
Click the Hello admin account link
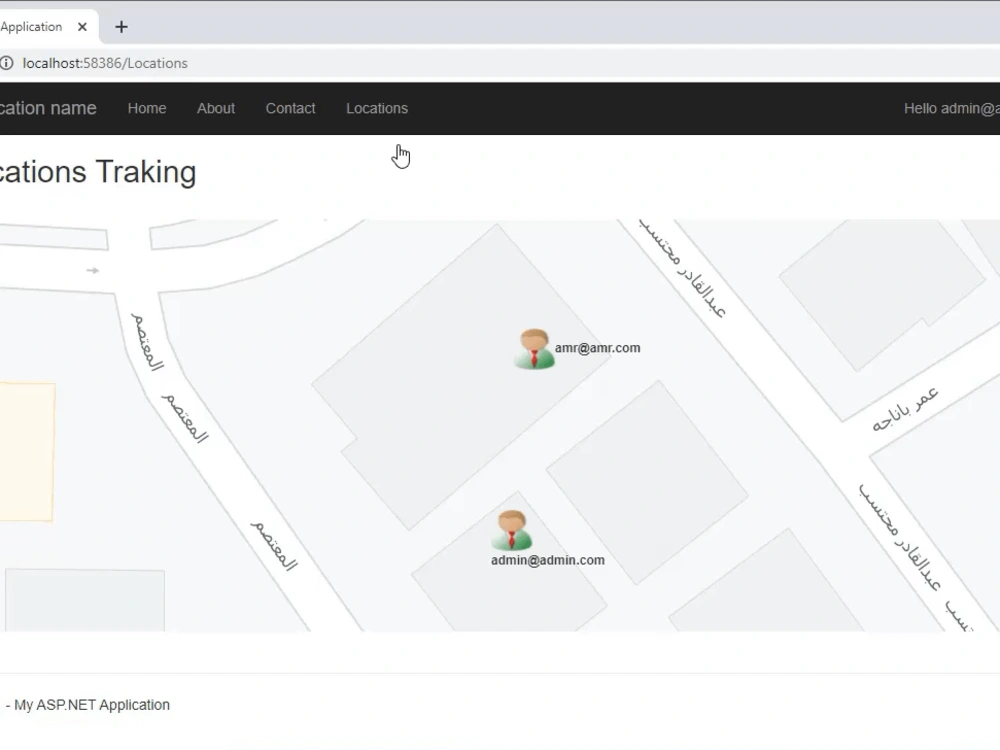952,108
